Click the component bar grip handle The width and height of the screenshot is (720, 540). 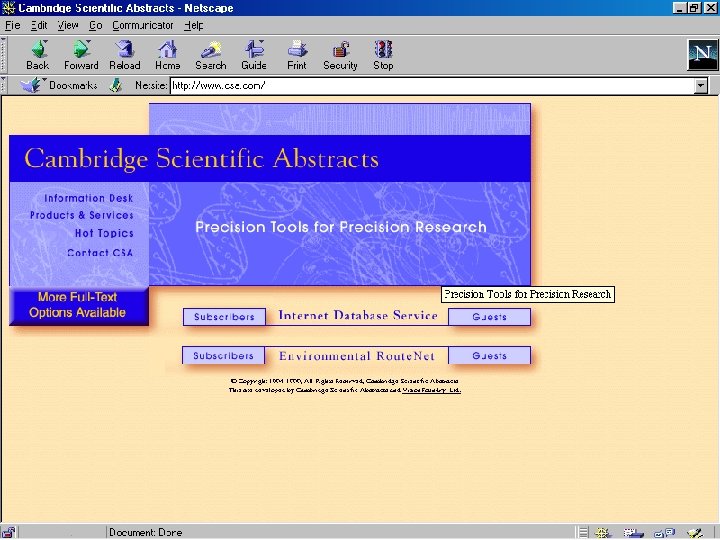pos(583,533)
